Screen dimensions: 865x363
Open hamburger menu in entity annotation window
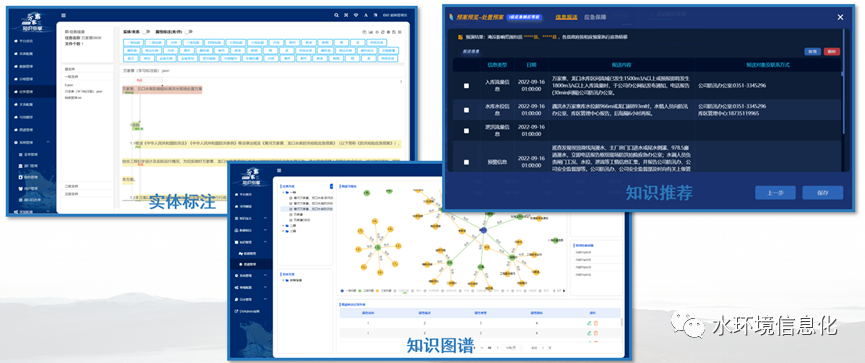coord(64,15)
